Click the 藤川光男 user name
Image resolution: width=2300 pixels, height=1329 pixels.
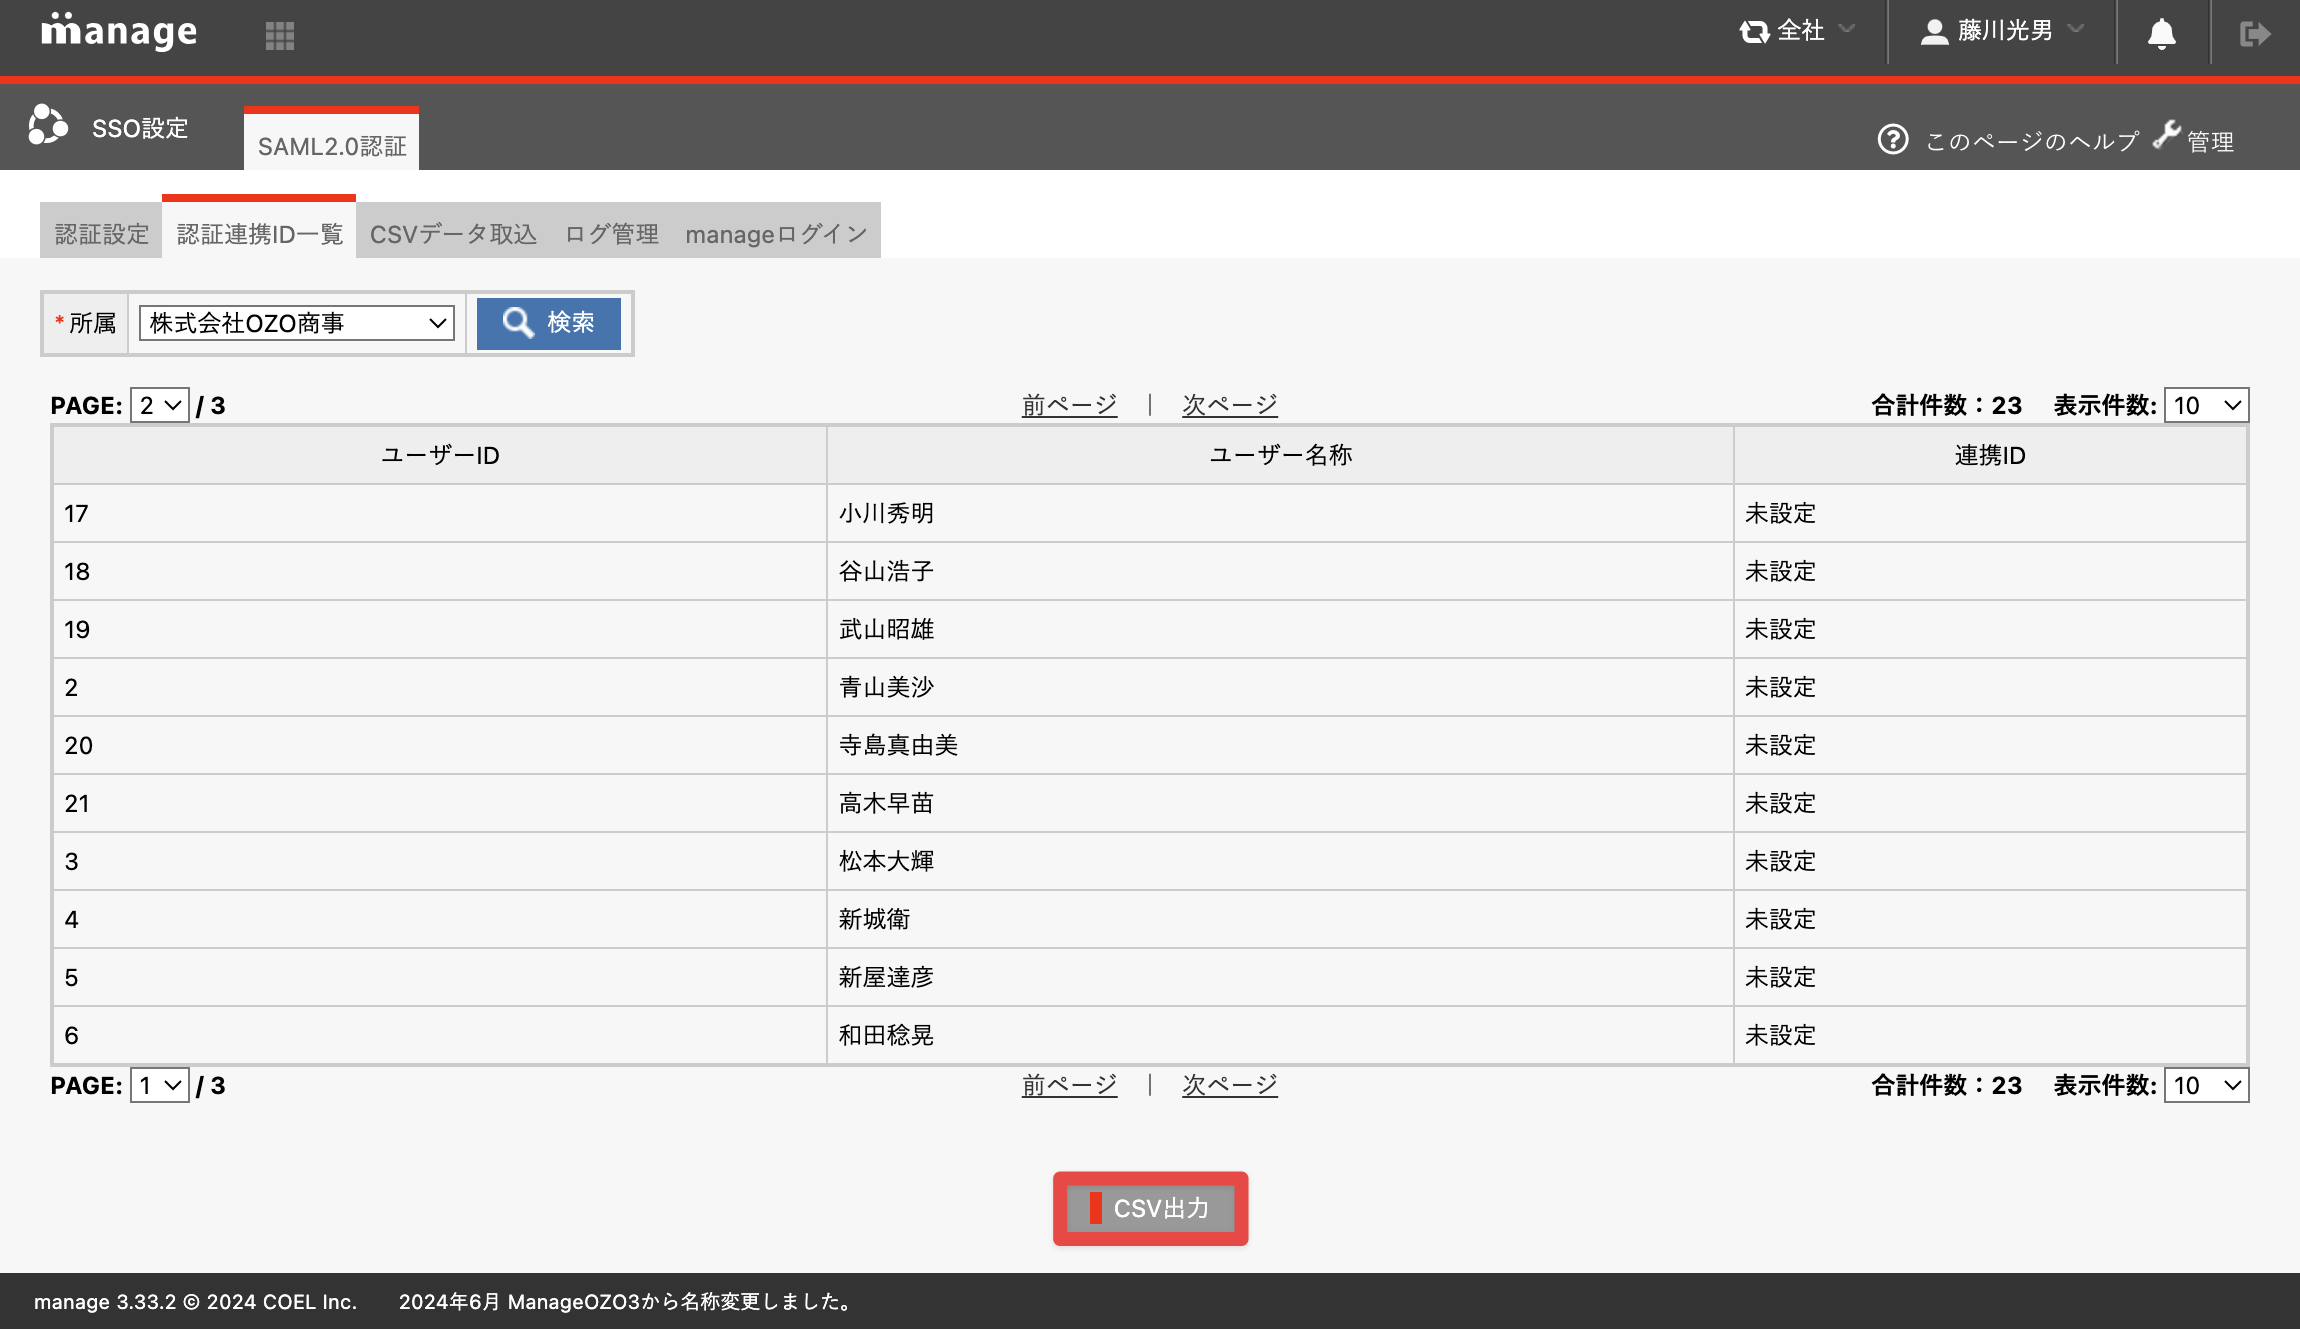[2005, 31]
